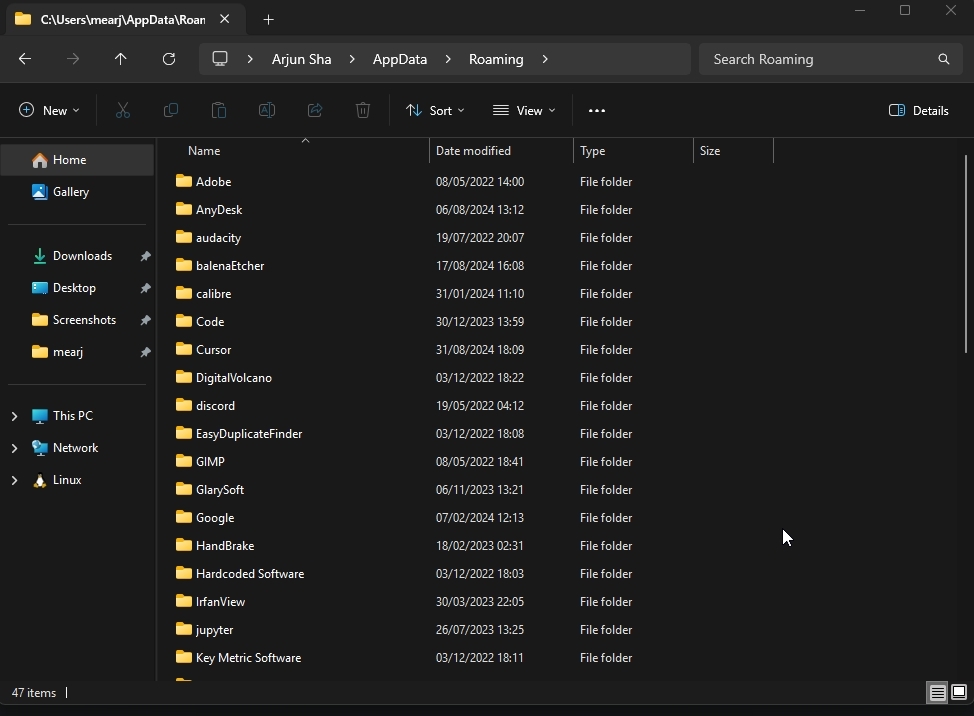Viewport: 974px width, 716px height.
Task: Switch to details layout via status bar icon
Action: (x=937, y=692)
